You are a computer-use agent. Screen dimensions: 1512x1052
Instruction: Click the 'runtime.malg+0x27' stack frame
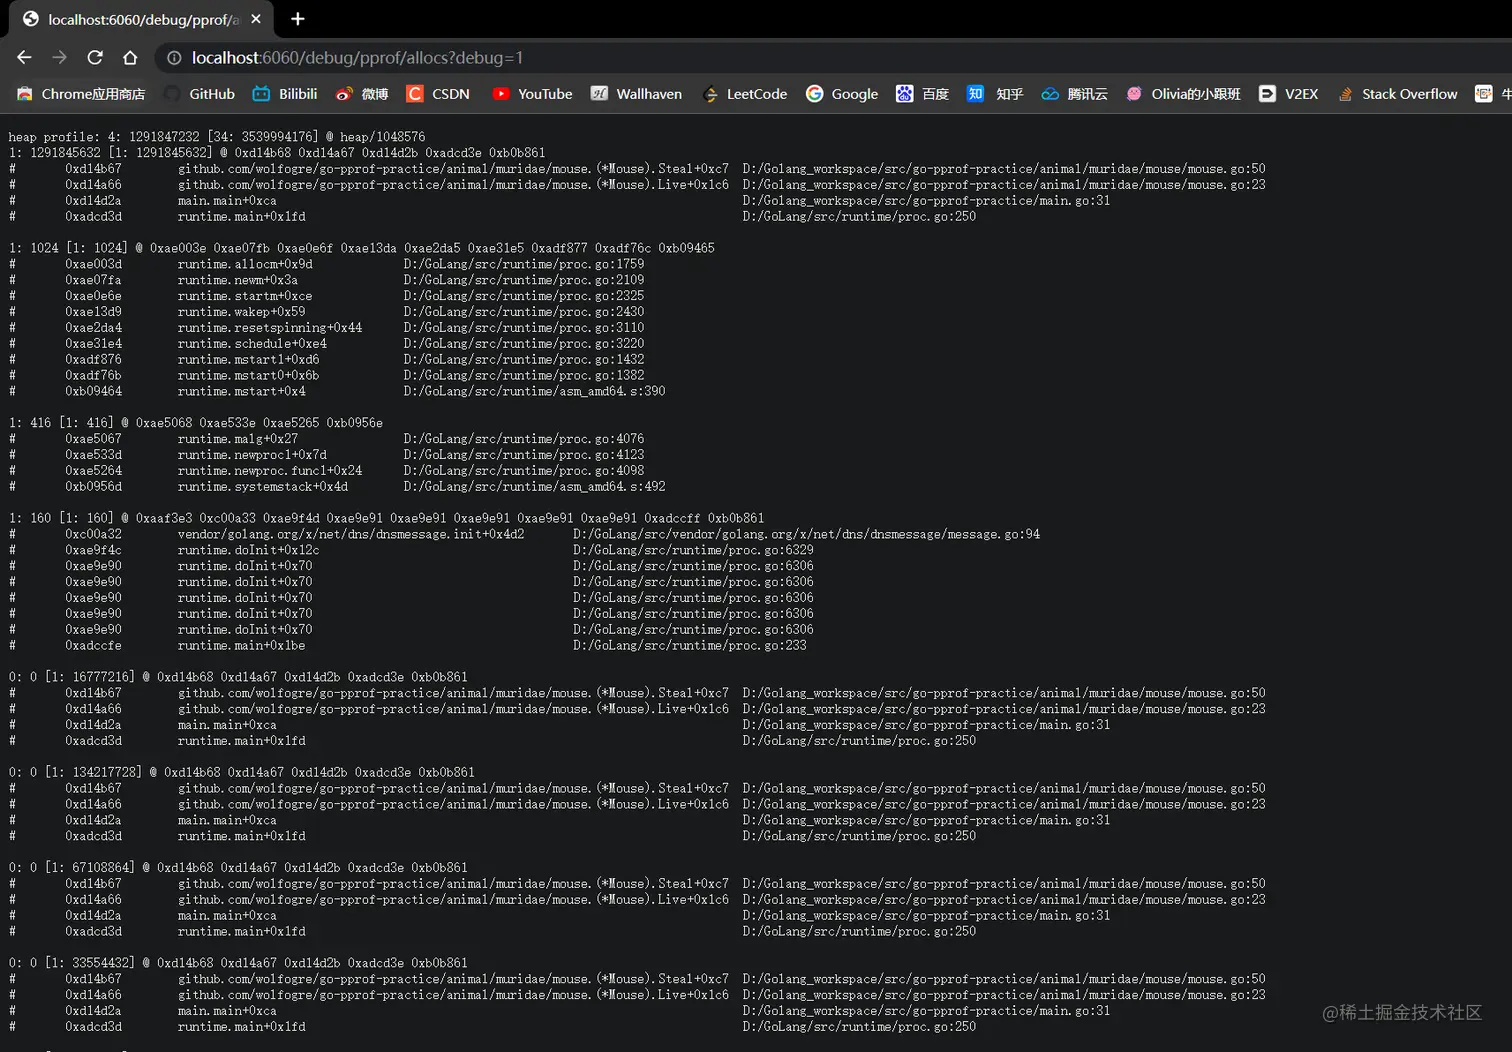click(x=238, y=439)
